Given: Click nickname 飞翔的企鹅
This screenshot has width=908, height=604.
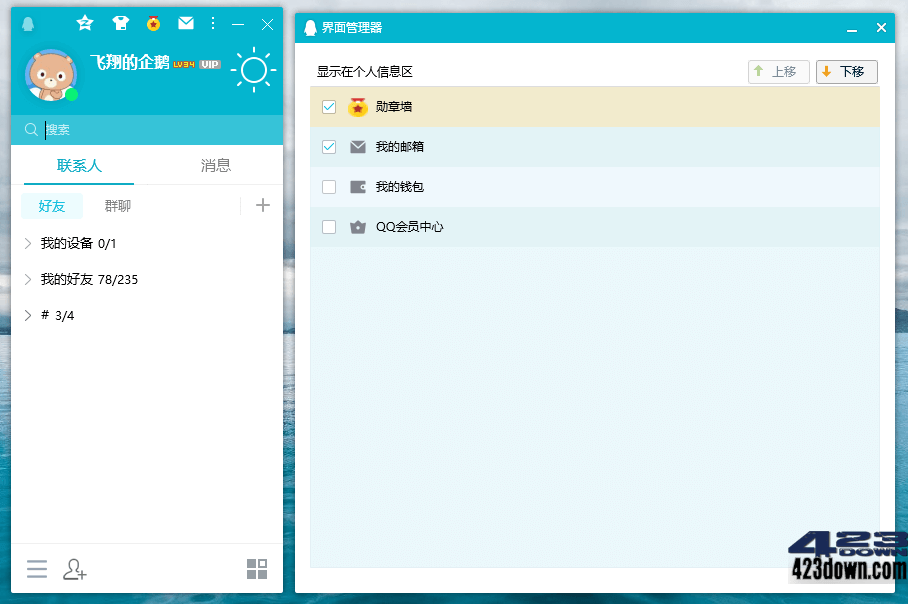Looking at the screenshot, I should pos(130,62).
